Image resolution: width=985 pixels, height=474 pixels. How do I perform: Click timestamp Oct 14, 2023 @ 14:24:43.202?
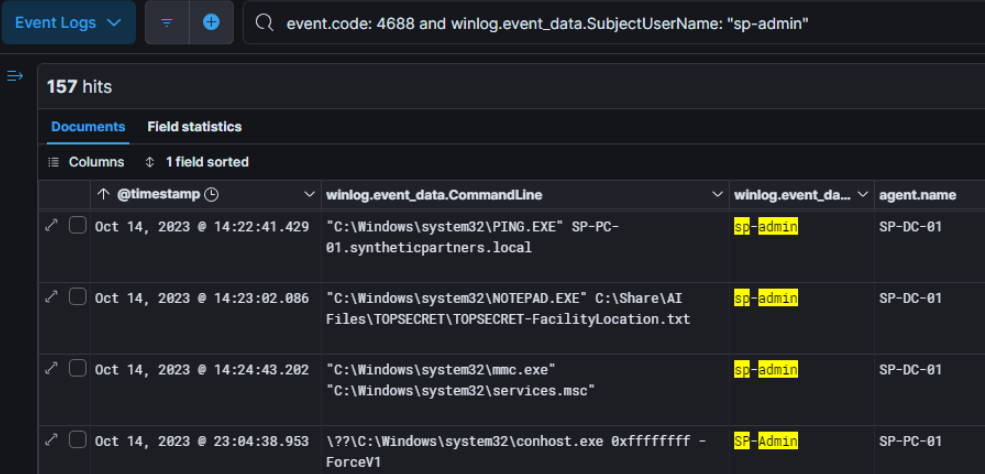(x=202, y=370)
